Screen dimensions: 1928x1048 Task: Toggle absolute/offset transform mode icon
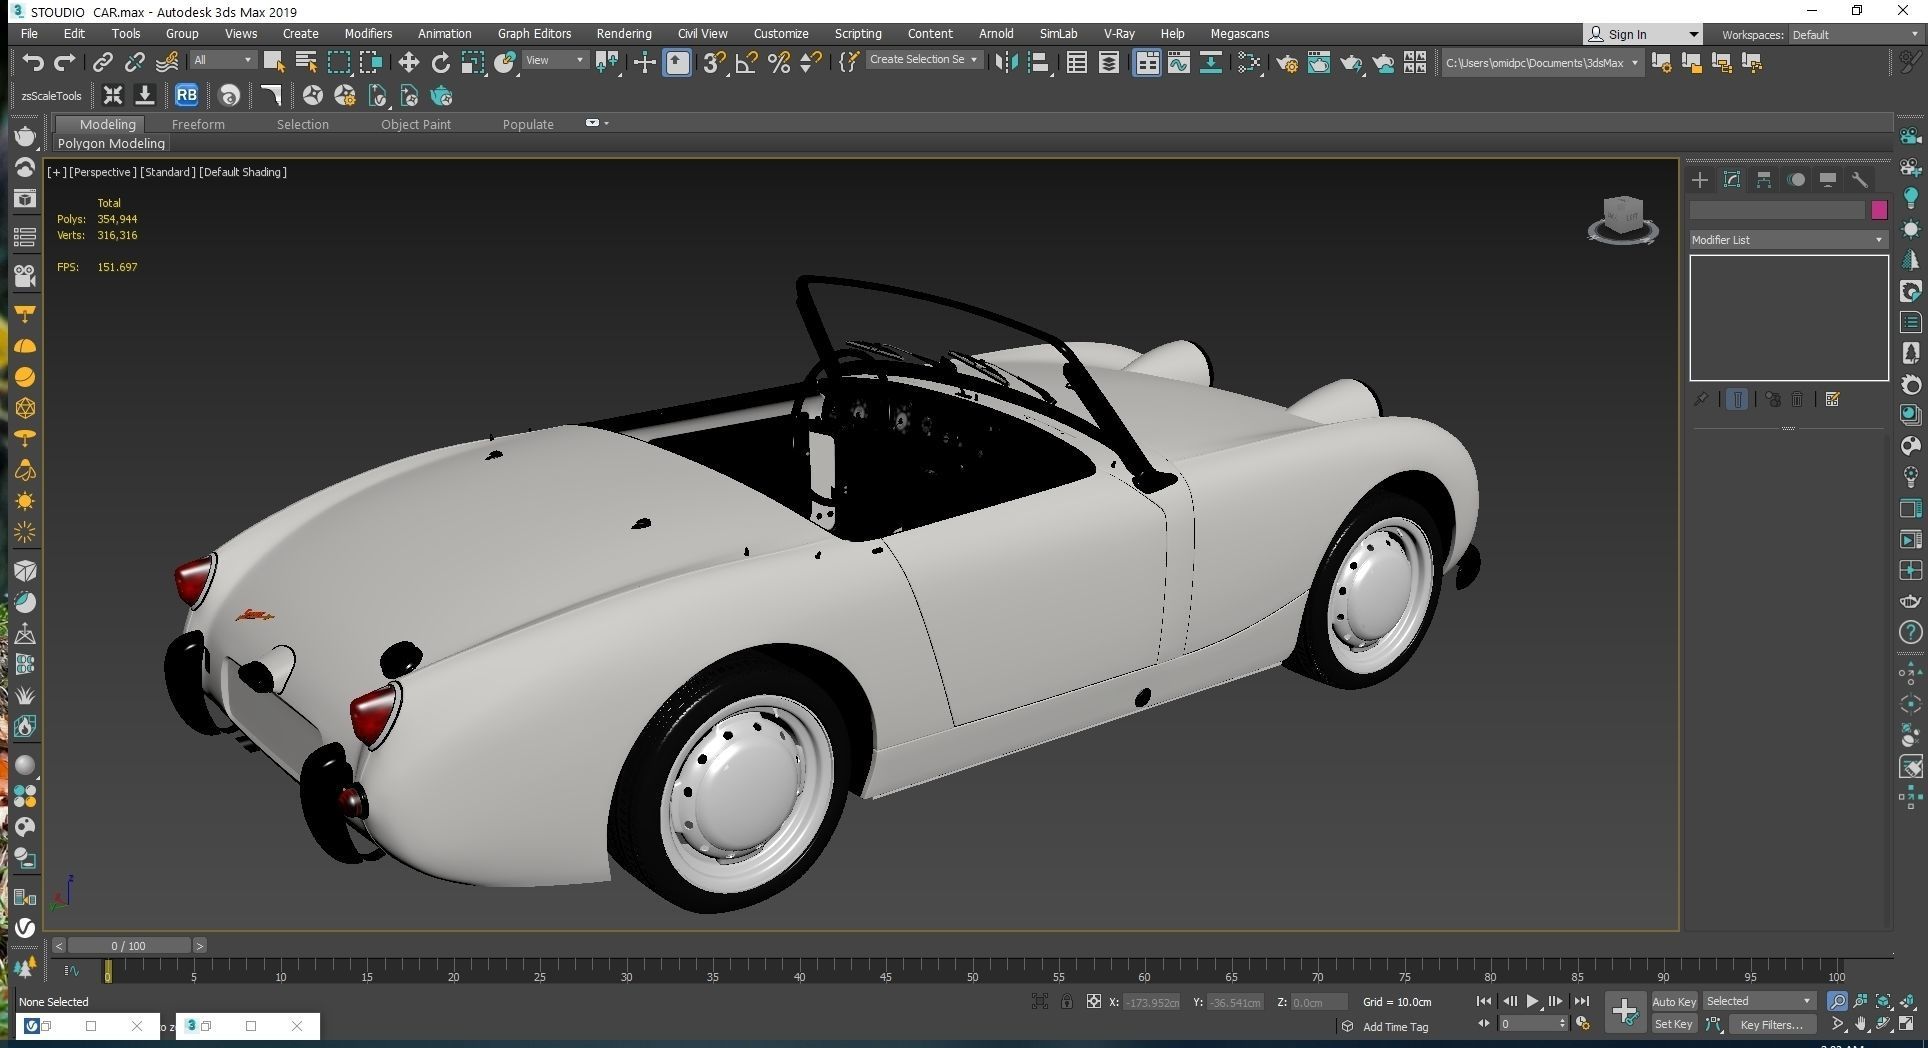(1094, 1001)
